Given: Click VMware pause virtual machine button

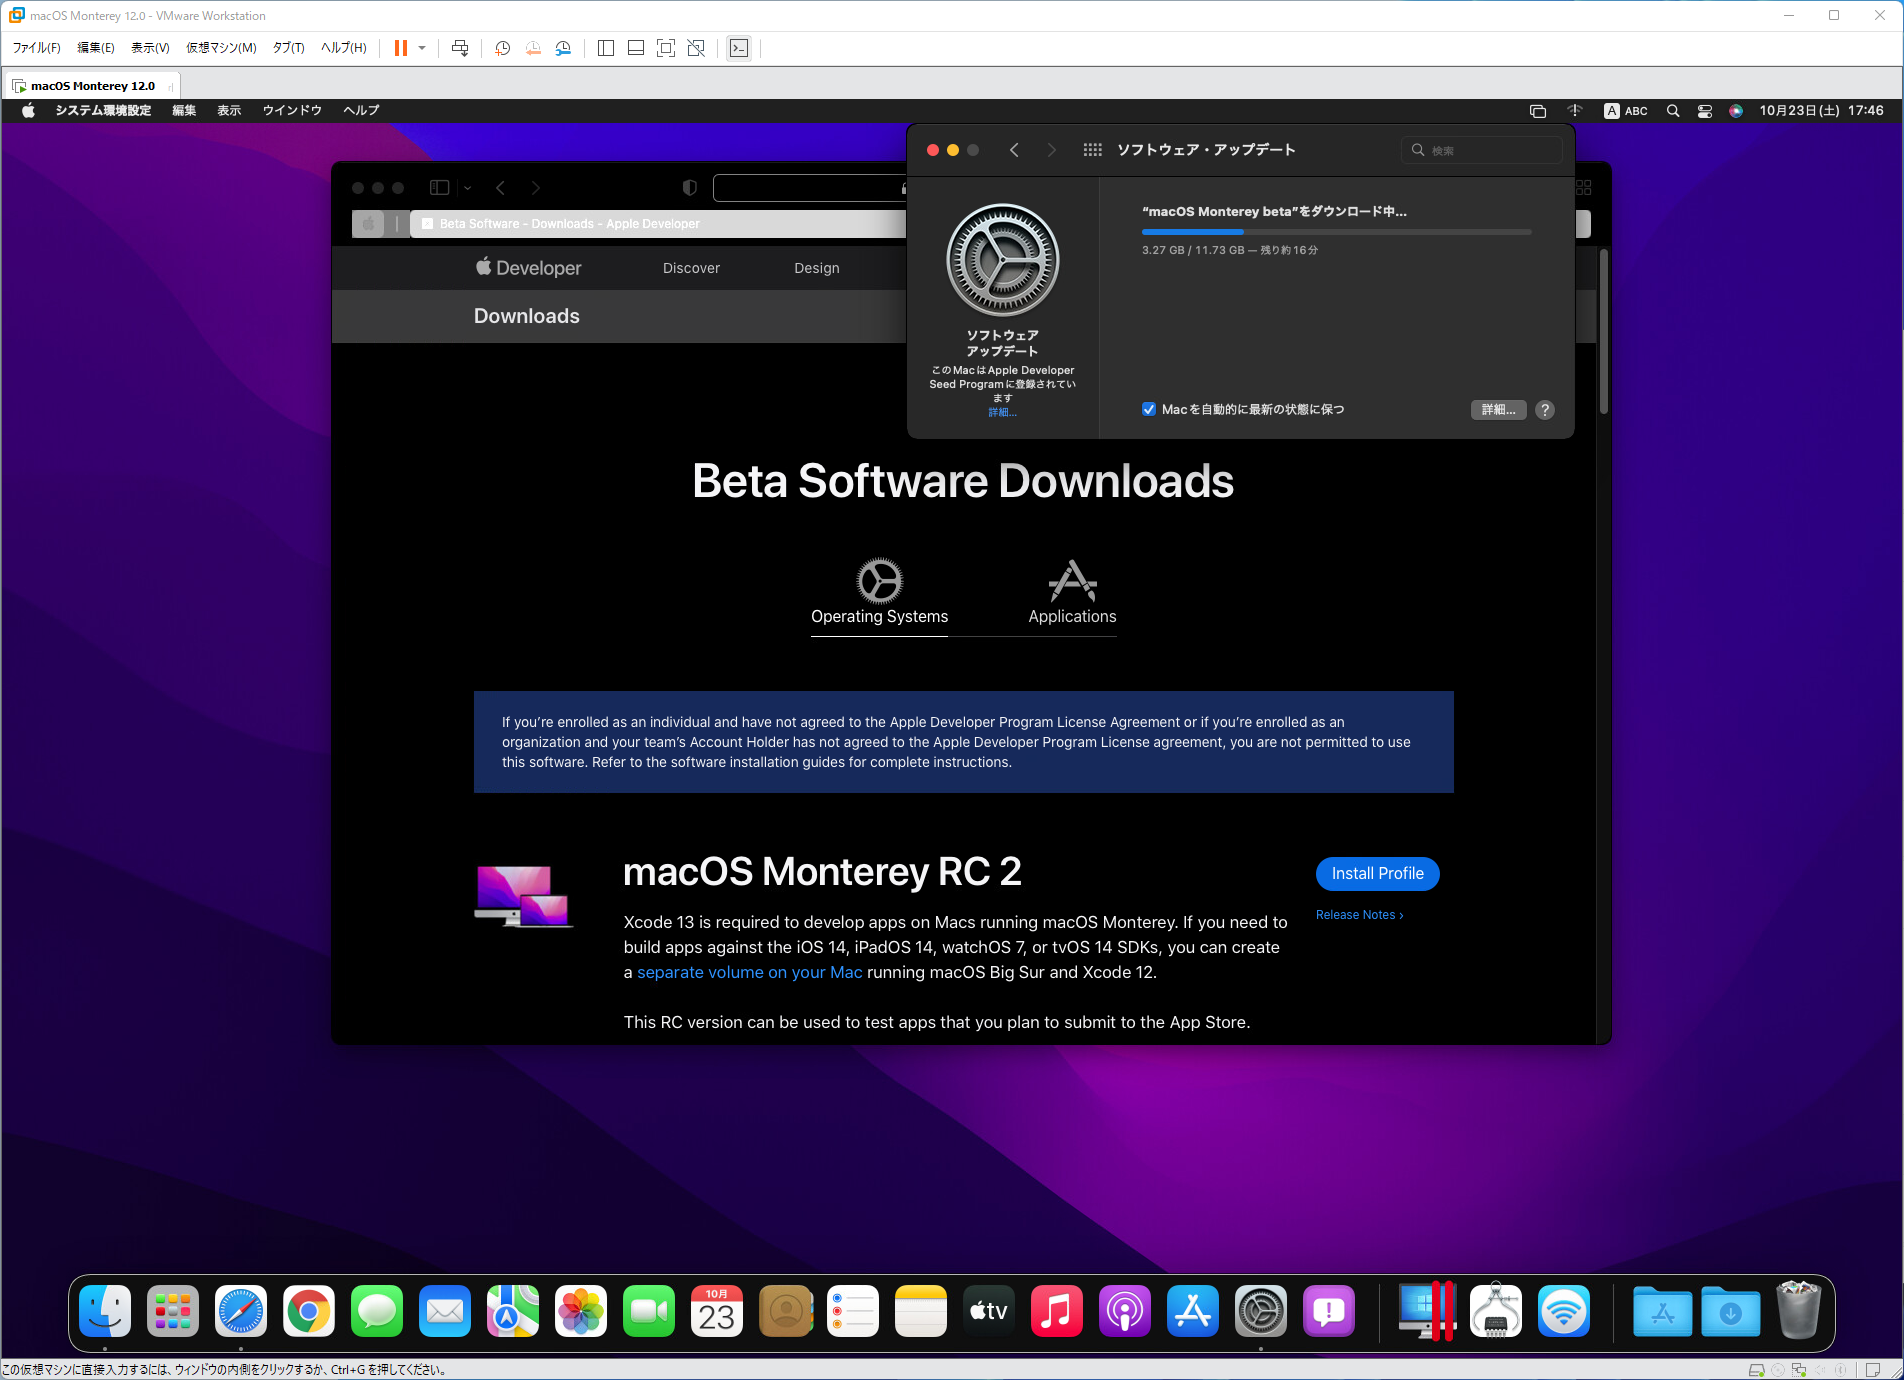Looking at the screenshot, I should point(401,48).
